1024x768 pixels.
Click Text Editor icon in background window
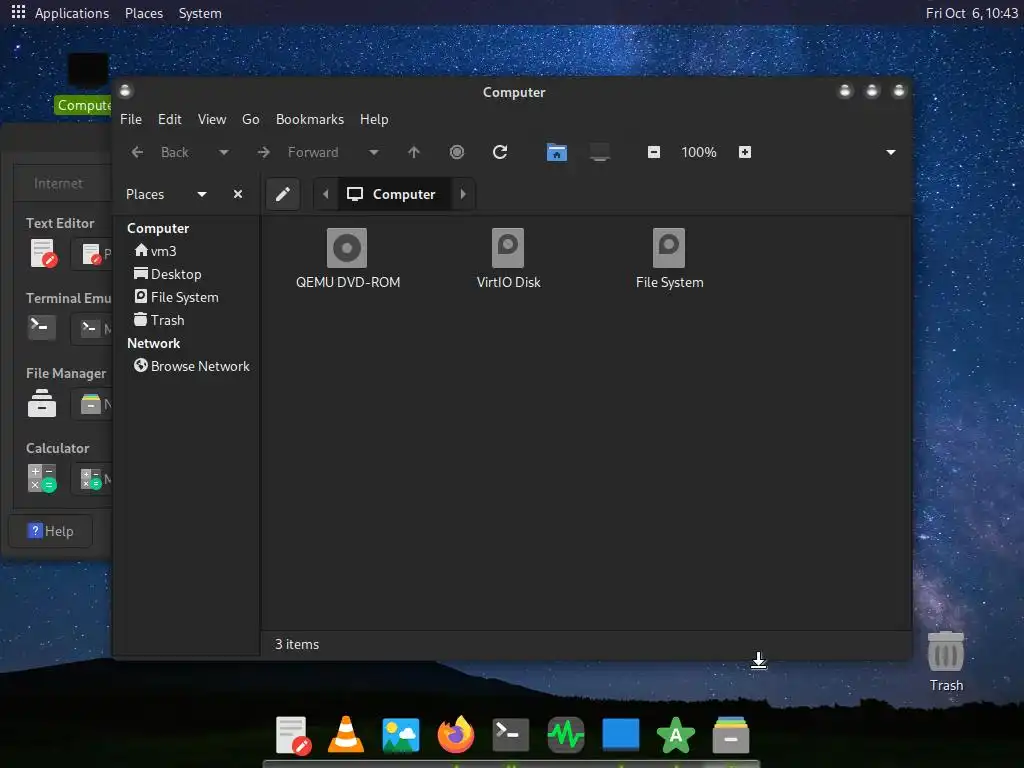click(42, 254)
